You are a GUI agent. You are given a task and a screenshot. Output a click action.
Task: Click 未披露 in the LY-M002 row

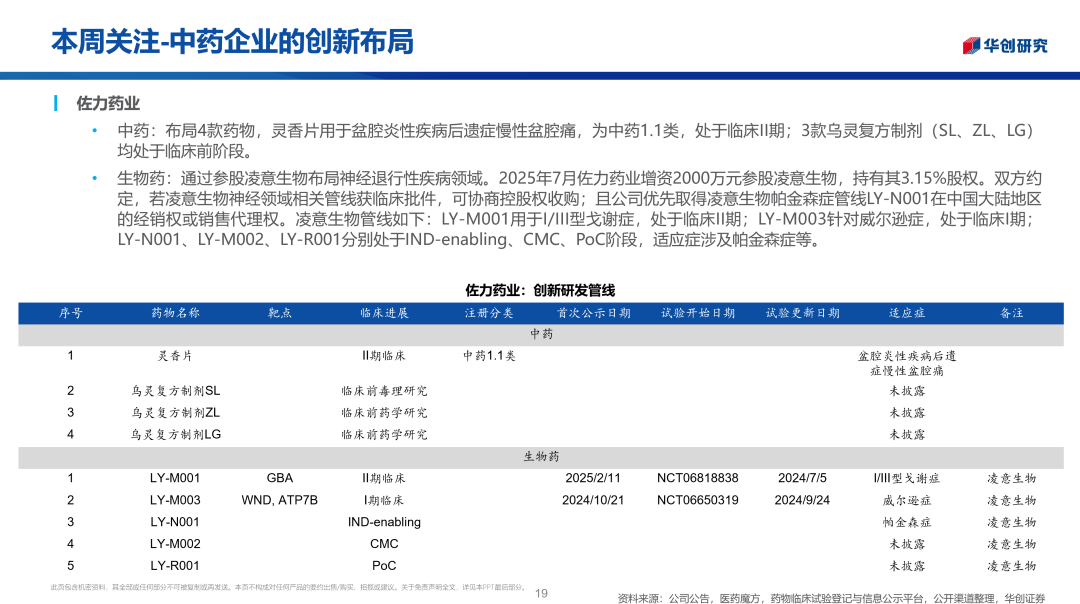(x=906, y=544)
